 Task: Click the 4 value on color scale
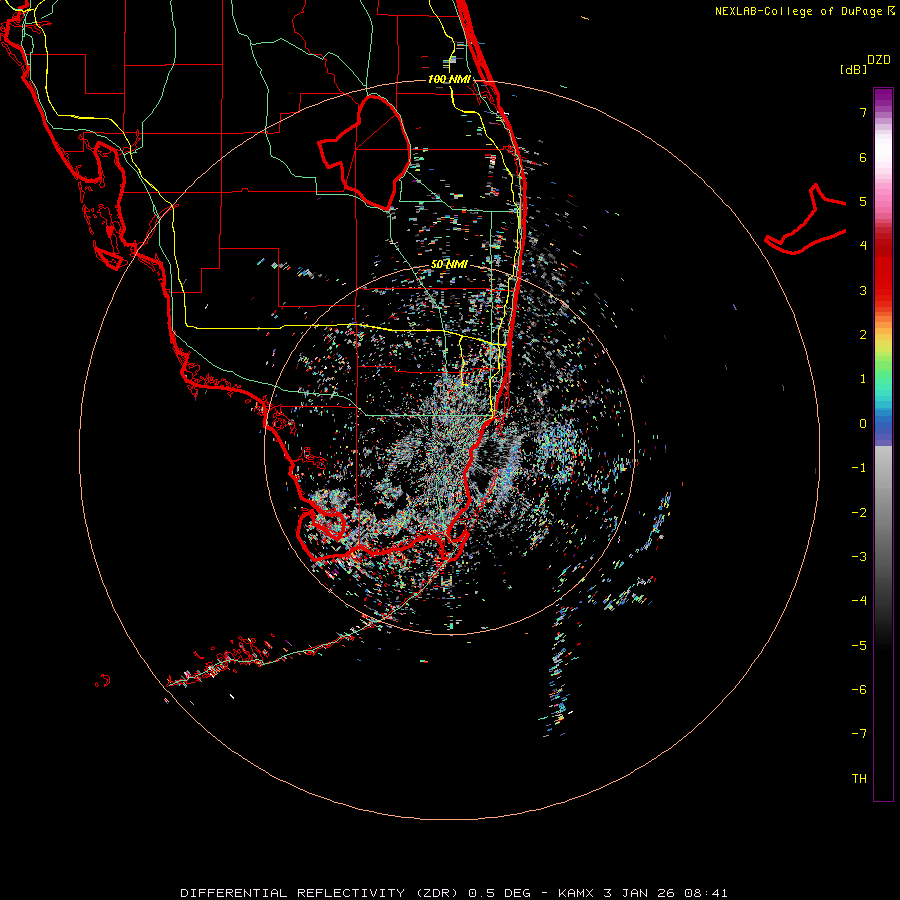pos(863,246)
